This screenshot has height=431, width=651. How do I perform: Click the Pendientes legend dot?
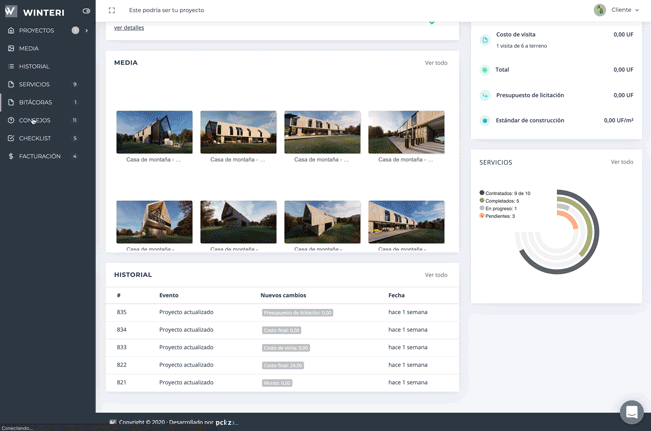coord(482,216)
